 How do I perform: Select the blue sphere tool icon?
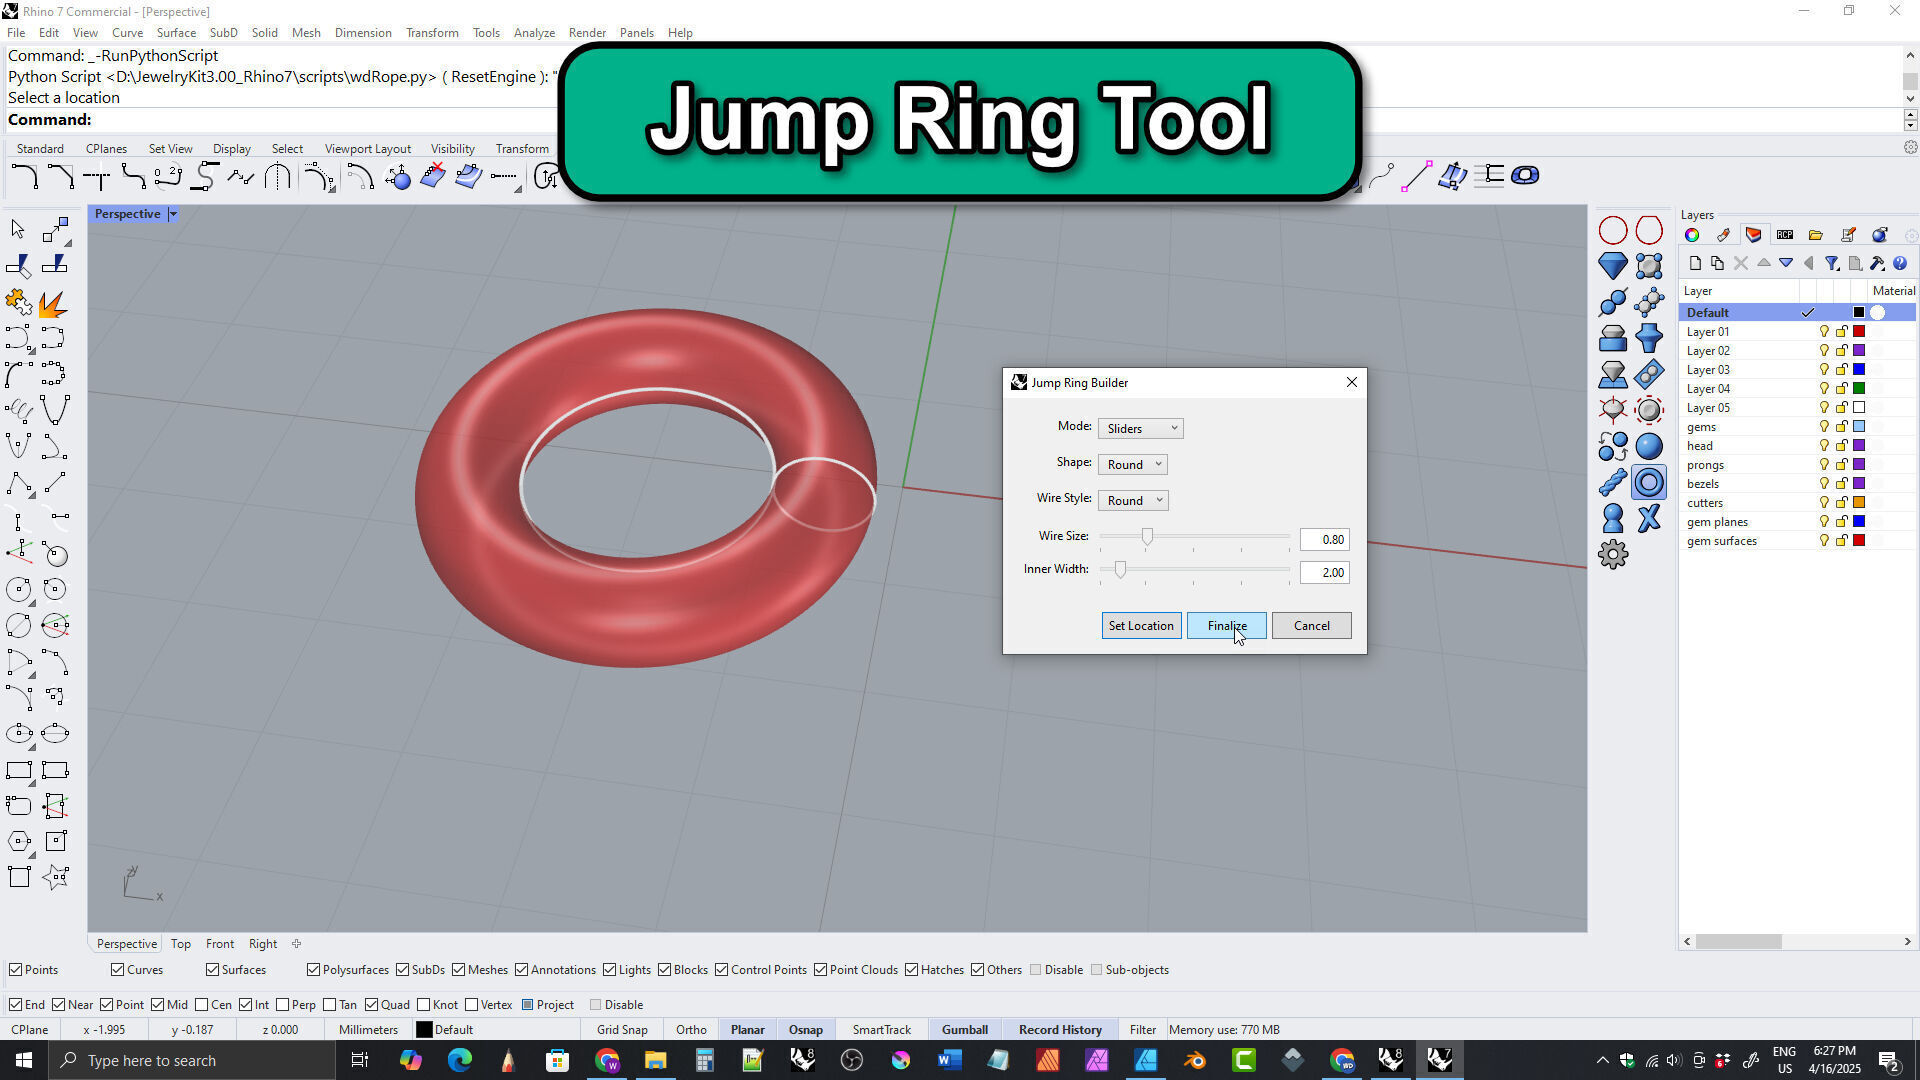pyautogui.click(x=1649, y=446)
